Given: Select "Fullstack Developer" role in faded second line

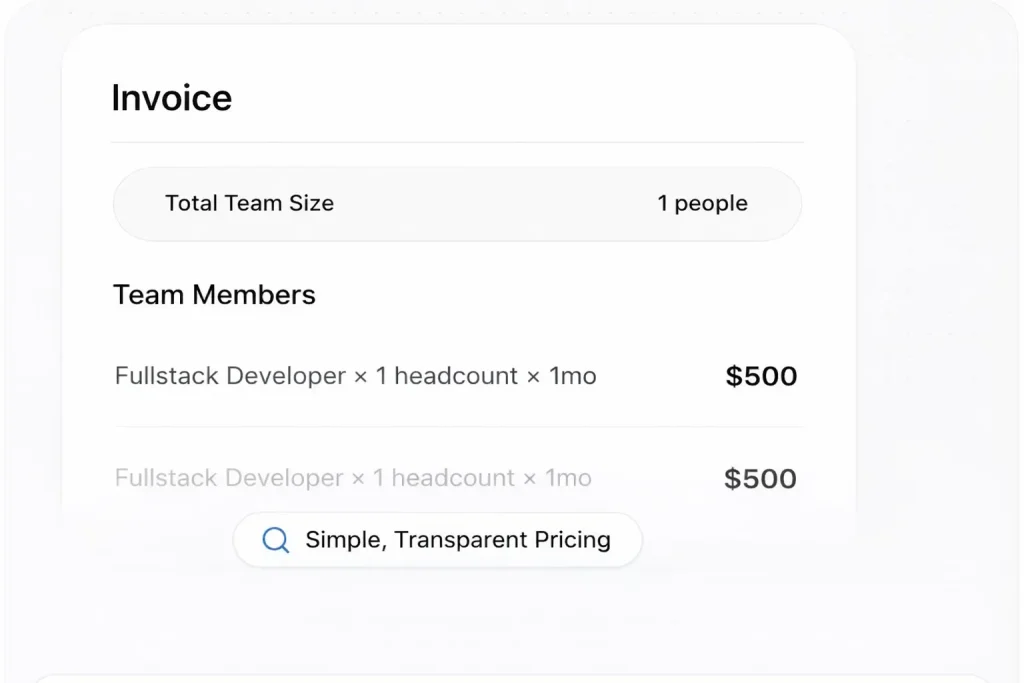Looking at the screenshot, I should [x=230, y=478].
